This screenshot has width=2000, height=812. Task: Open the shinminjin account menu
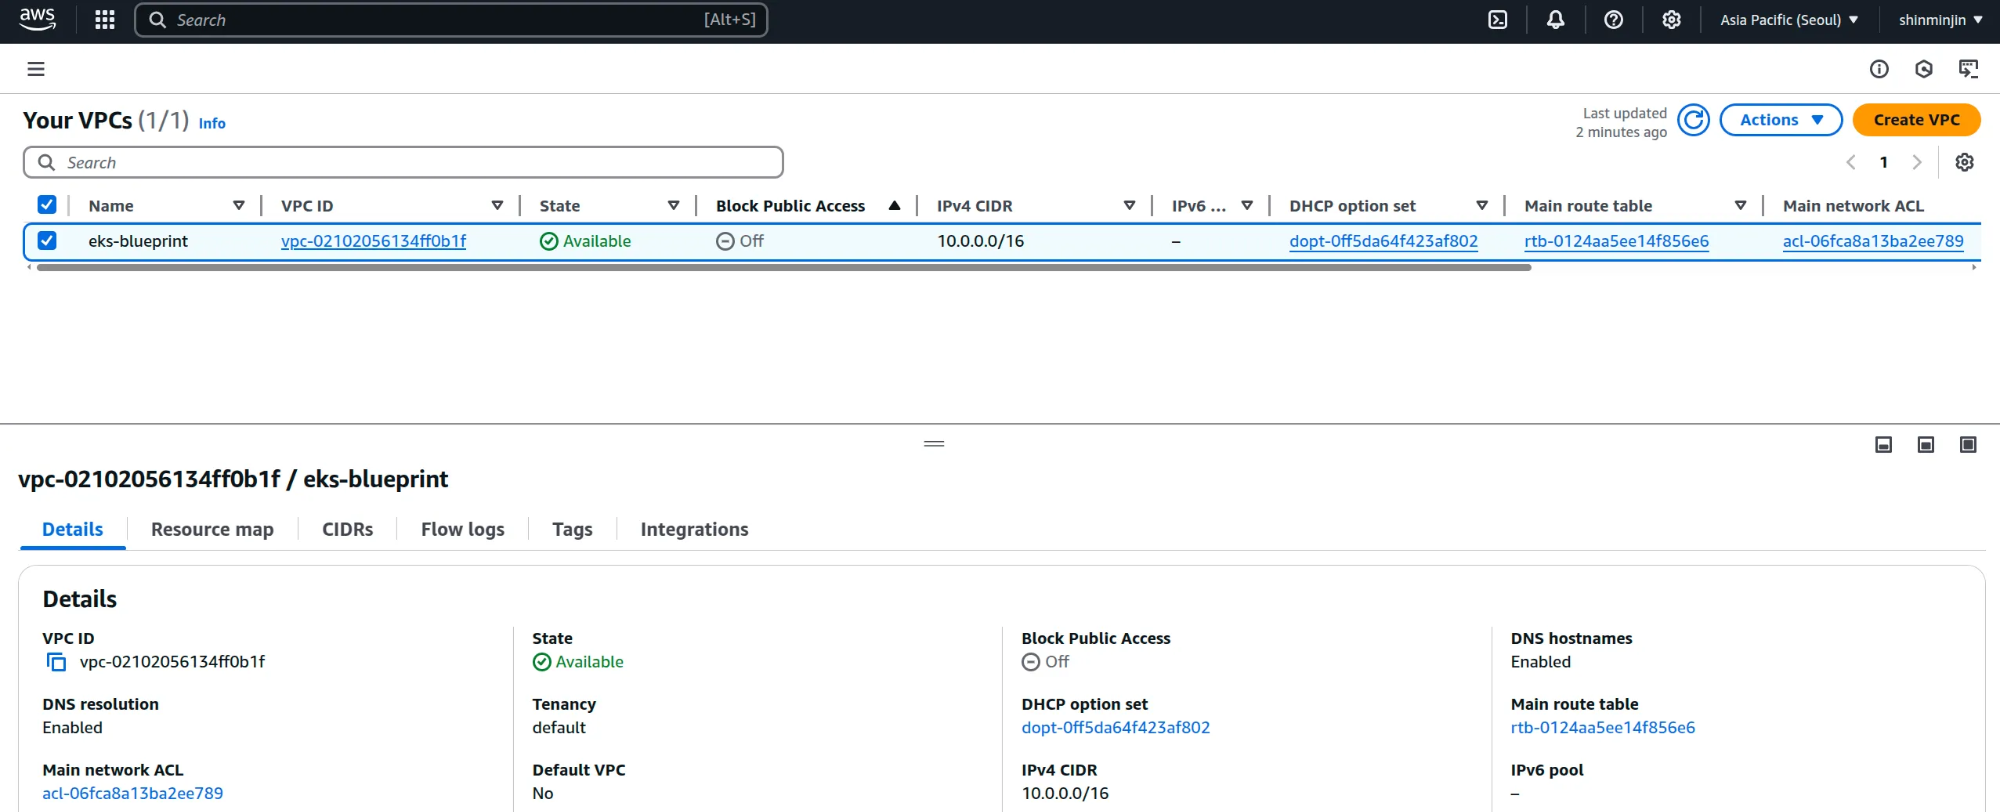[1940, 20]
